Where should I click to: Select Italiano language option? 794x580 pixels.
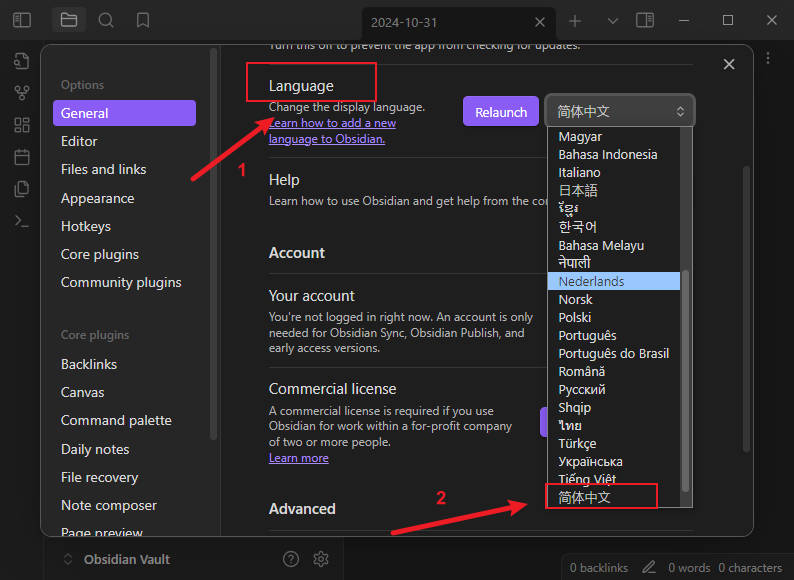coord(613,173)
